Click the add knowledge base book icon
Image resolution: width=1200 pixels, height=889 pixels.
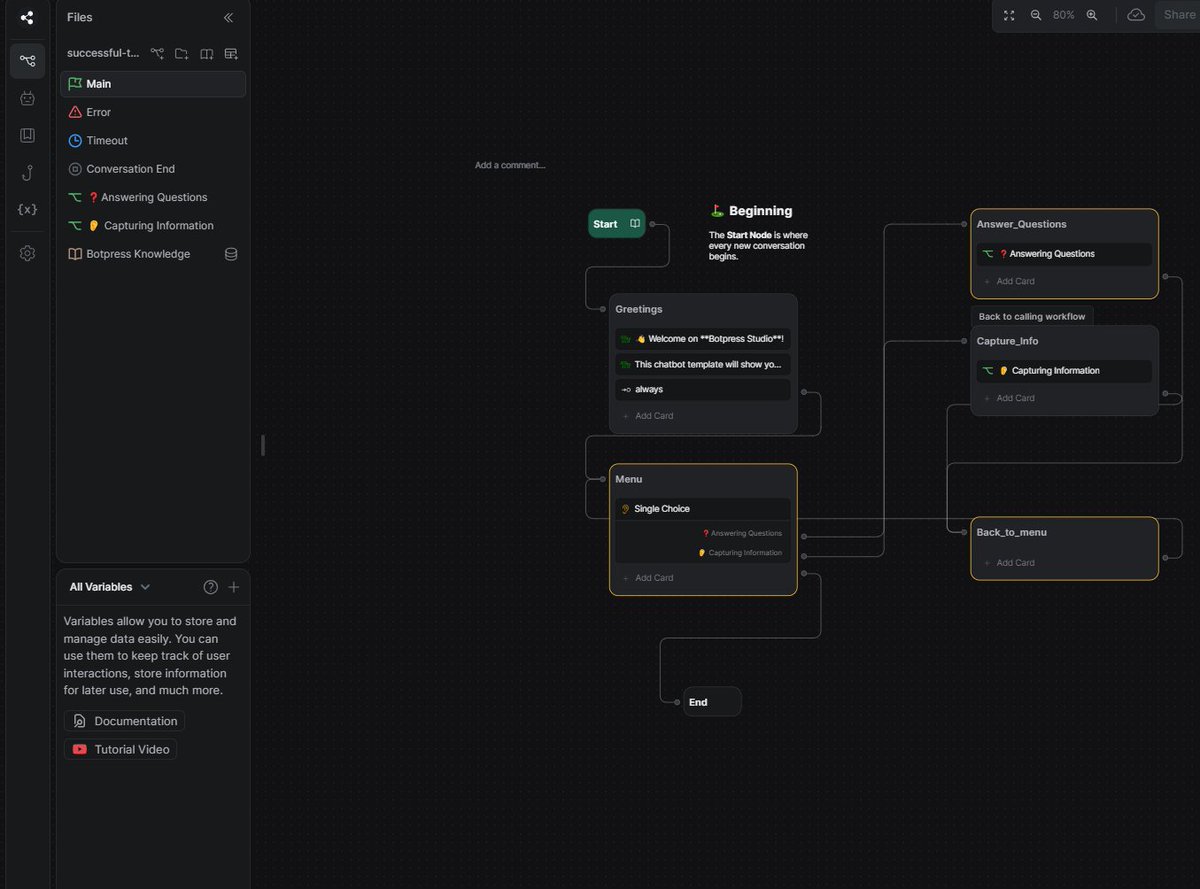pos(206,54)
